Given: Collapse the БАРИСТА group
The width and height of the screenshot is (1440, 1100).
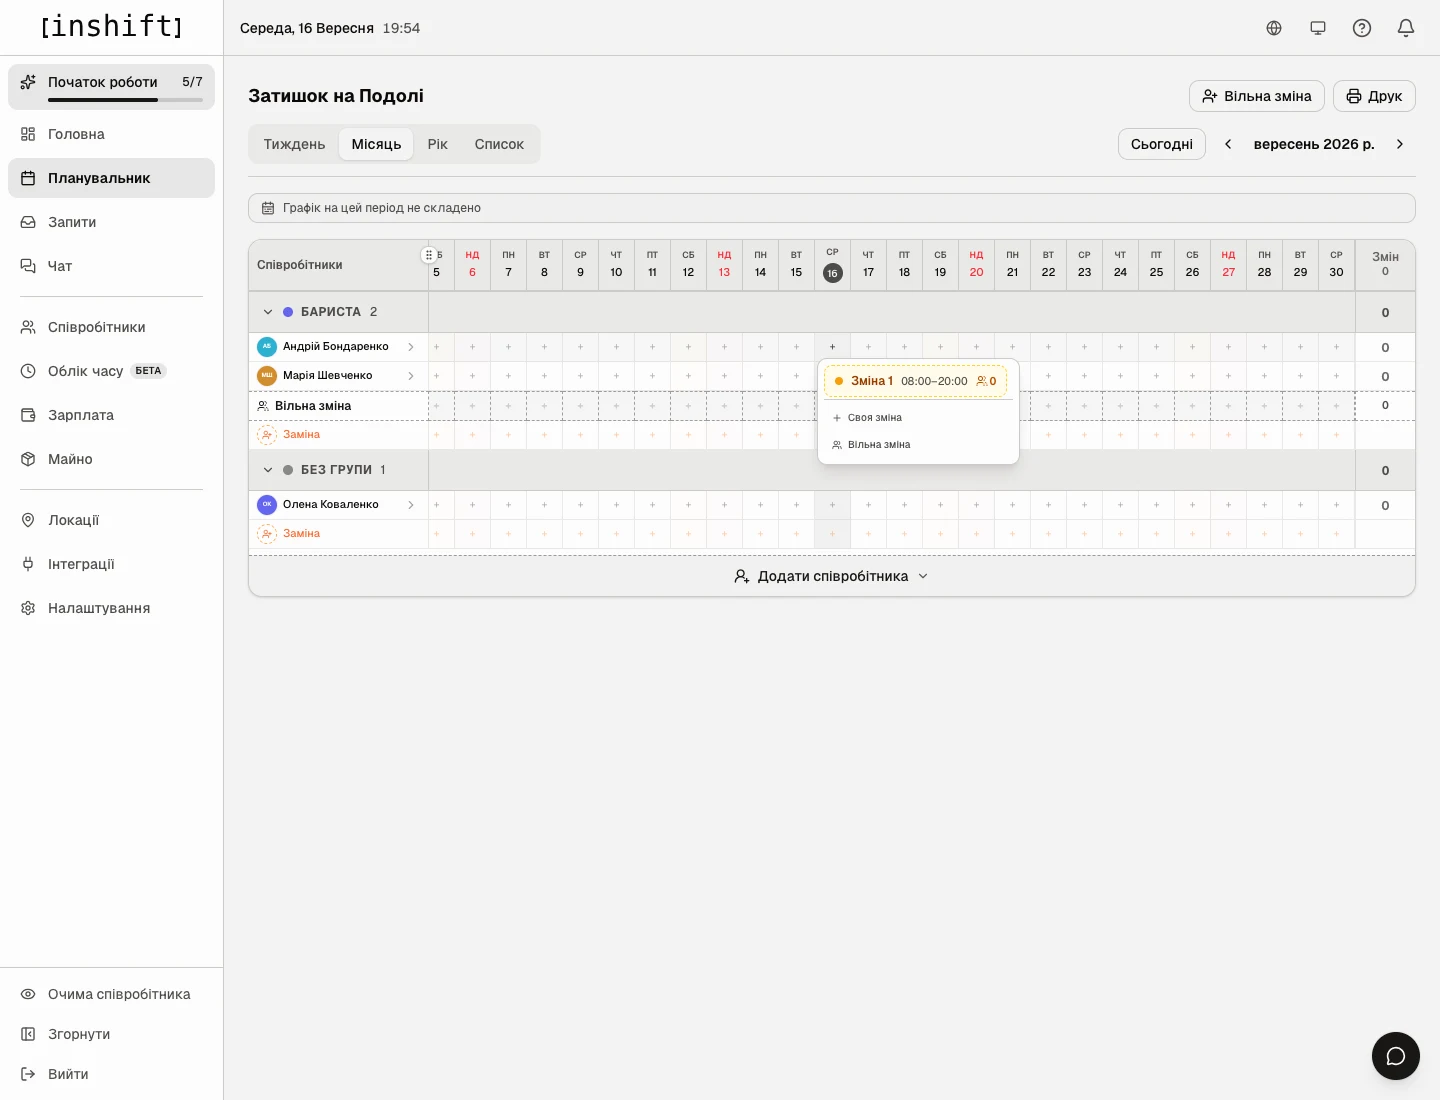Looking at the screenshot, I should (268, 312).
